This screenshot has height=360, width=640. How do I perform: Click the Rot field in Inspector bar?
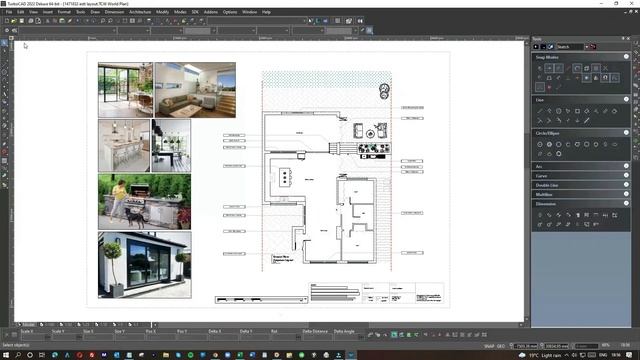click(283, 338)
